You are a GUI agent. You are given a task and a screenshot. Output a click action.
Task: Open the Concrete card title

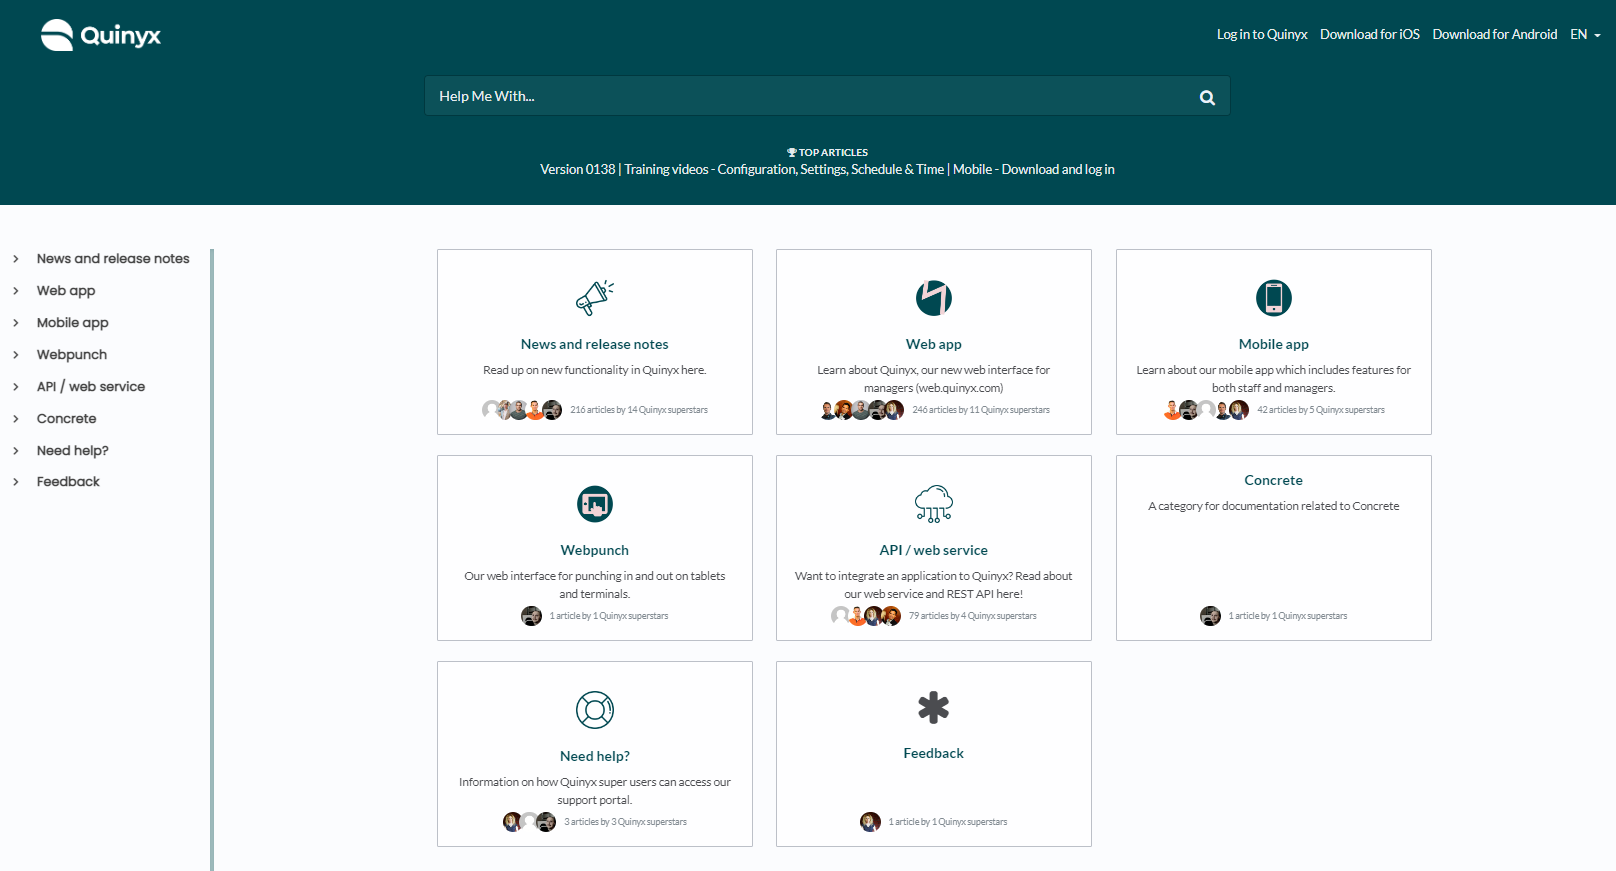click(x=1274, y=480)
